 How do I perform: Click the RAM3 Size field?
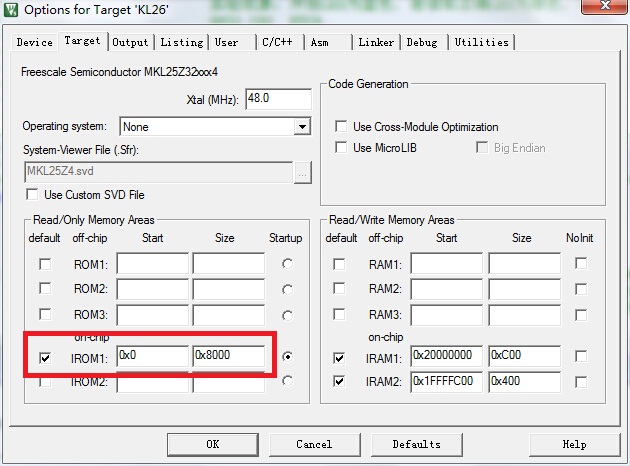(524, 315)
